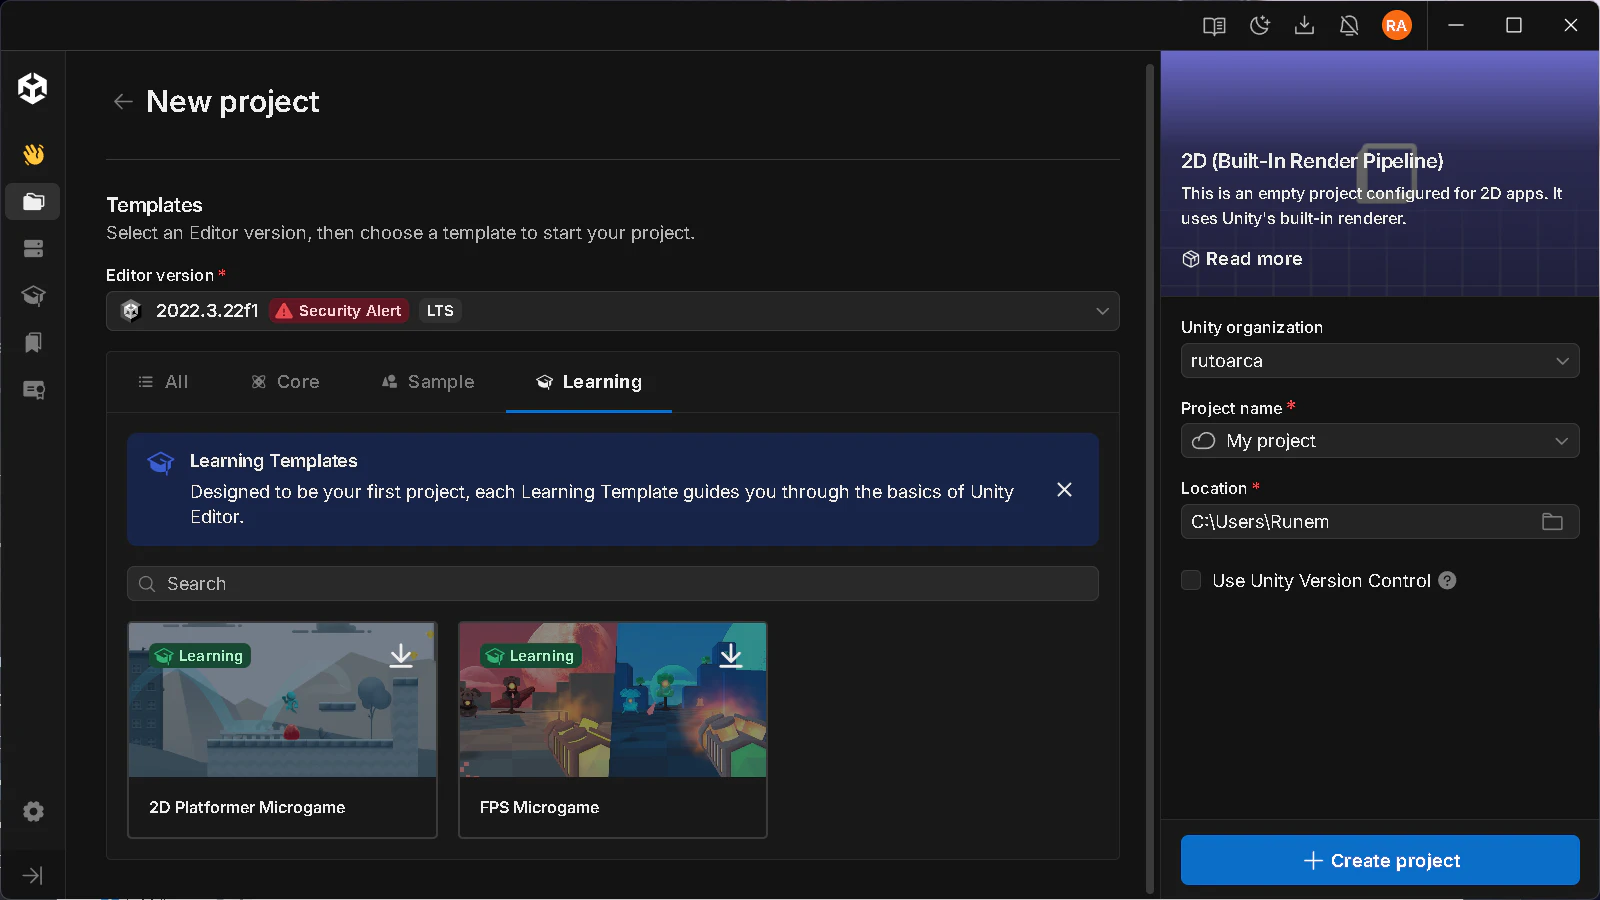Click the template Search field
Screen dimensions: 1600x900
click(x=612, y=584)
